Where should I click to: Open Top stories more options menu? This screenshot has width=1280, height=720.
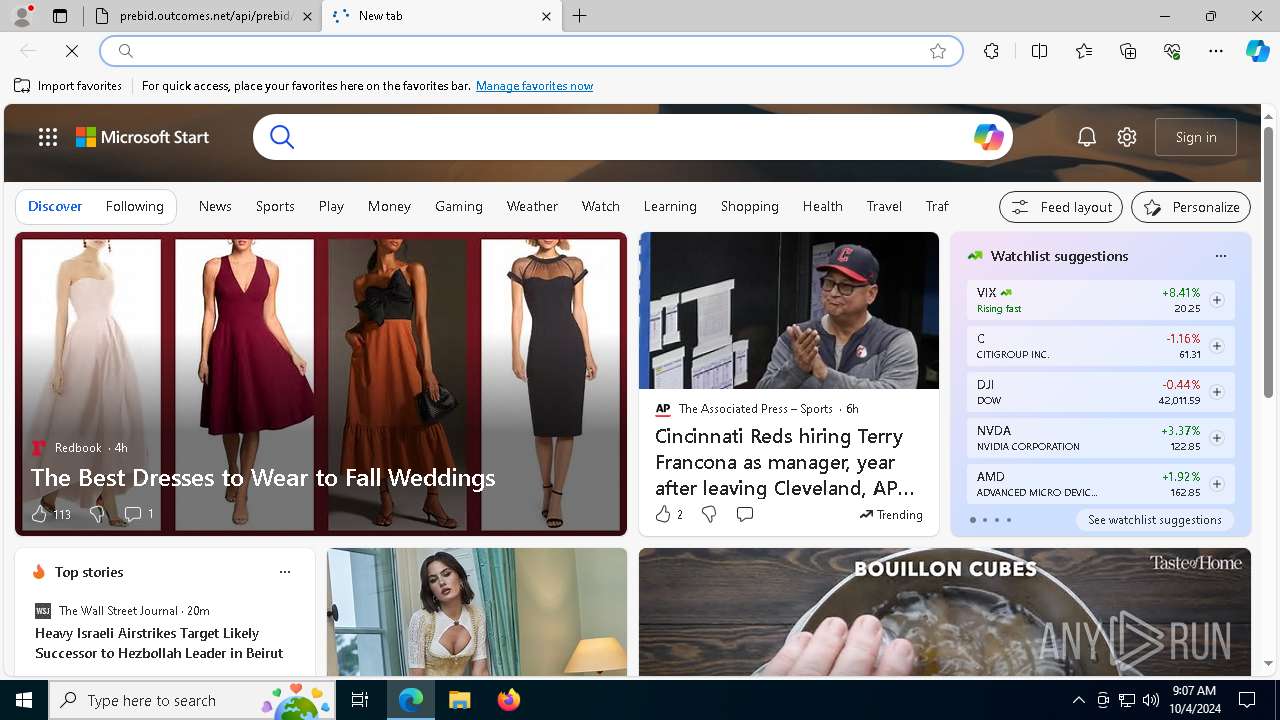coord(284,572)
